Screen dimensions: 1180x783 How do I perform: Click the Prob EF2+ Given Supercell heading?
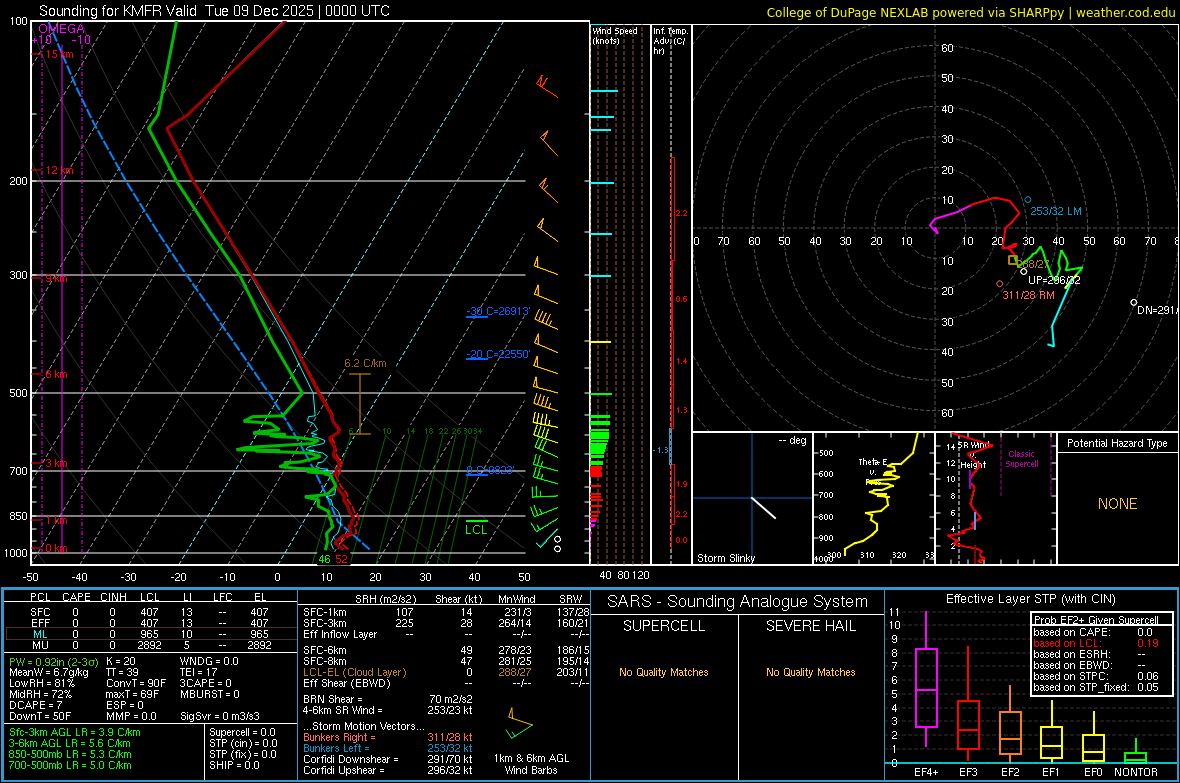(1096, 620)
